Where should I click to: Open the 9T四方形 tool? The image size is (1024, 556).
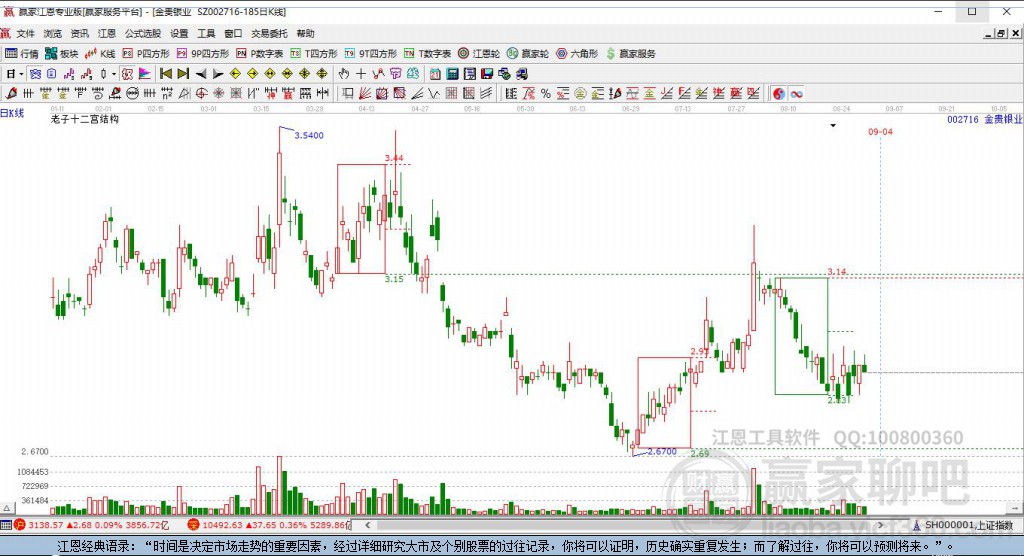(x=370, y=54)
